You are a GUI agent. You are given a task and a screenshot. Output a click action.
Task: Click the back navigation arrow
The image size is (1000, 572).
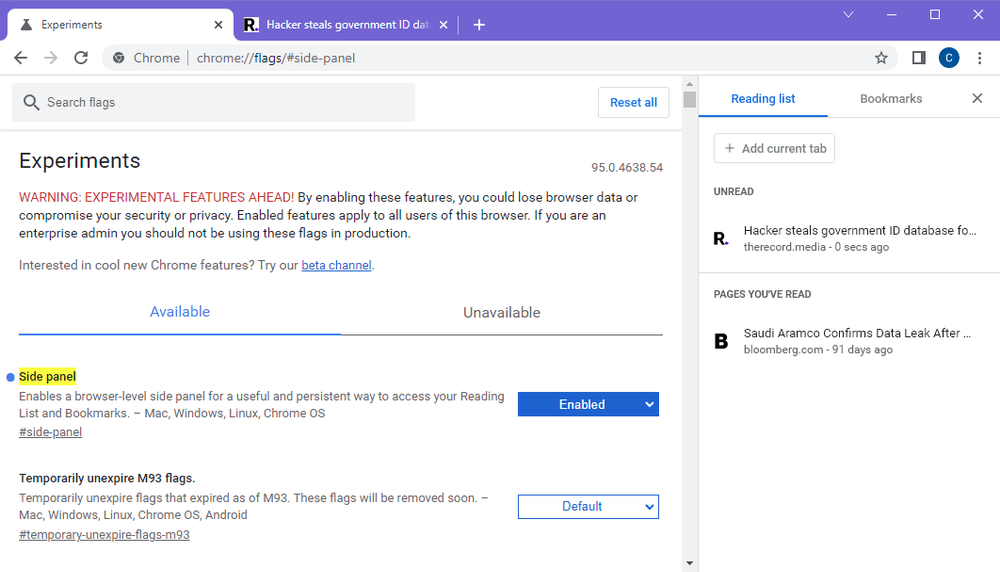(20, 58)
